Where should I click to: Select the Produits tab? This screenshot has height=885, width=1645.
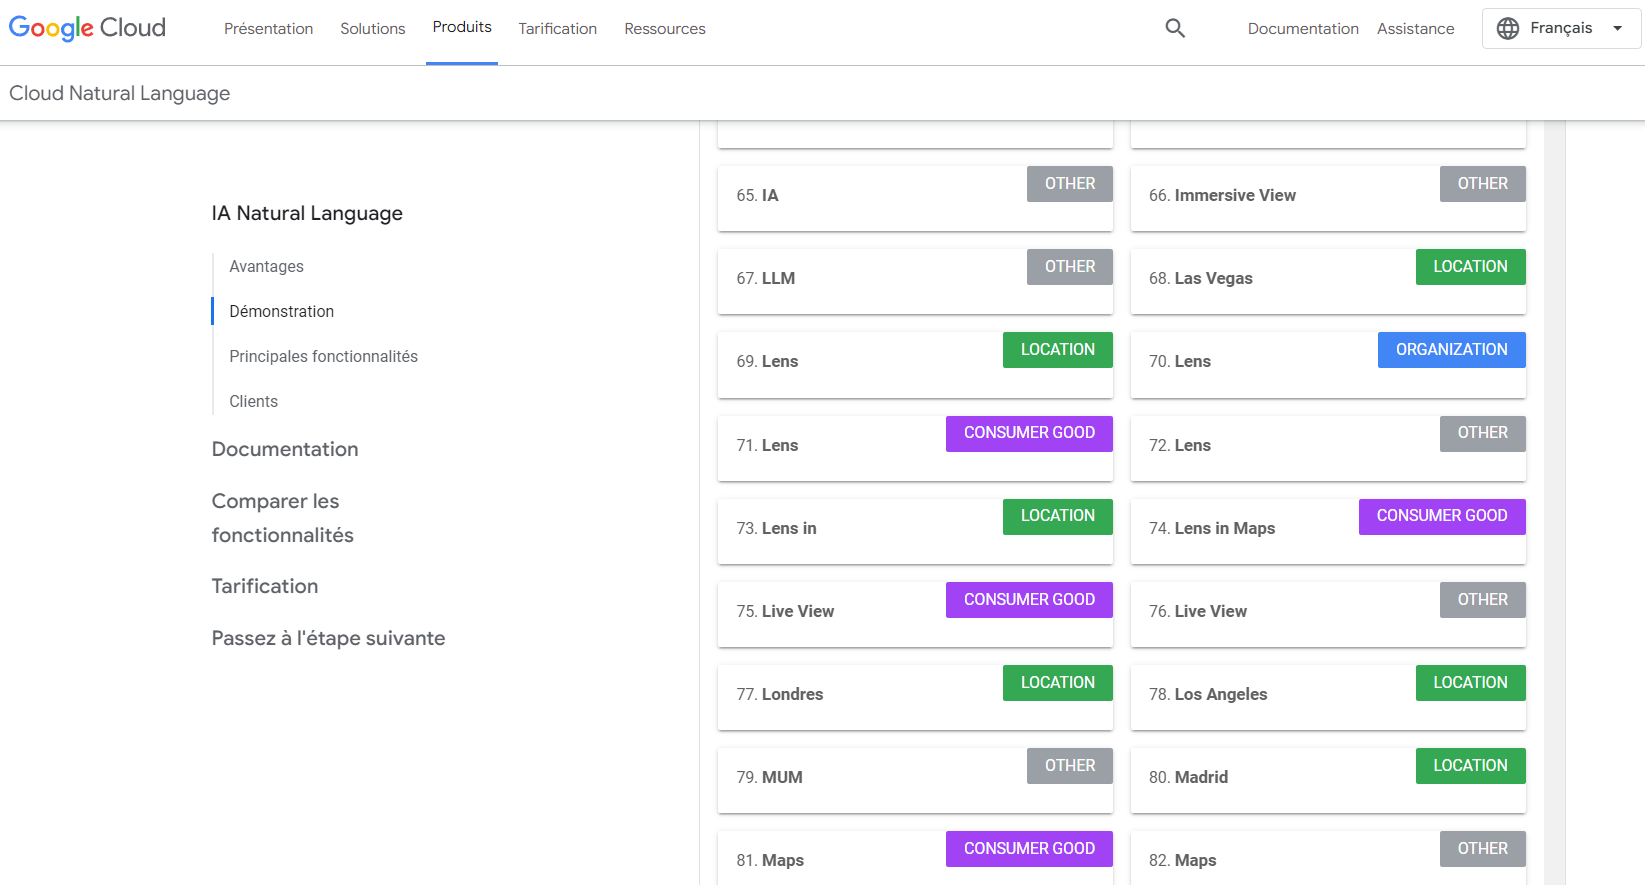coord(462,27)
